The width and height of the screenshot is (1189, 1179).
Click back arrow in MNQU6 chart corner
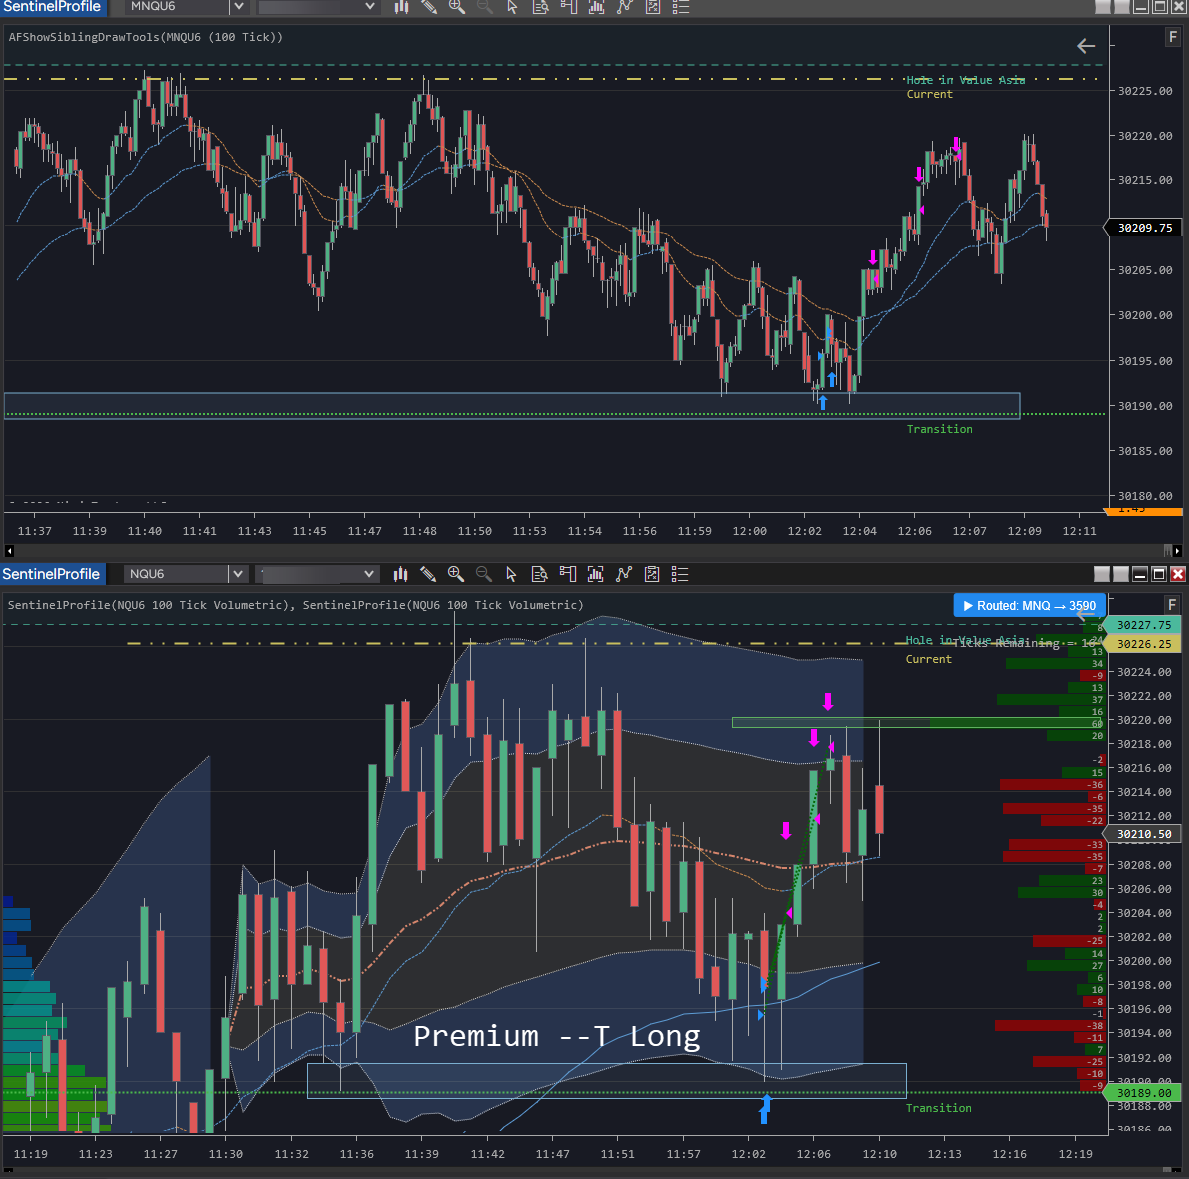click(1086, 46)
